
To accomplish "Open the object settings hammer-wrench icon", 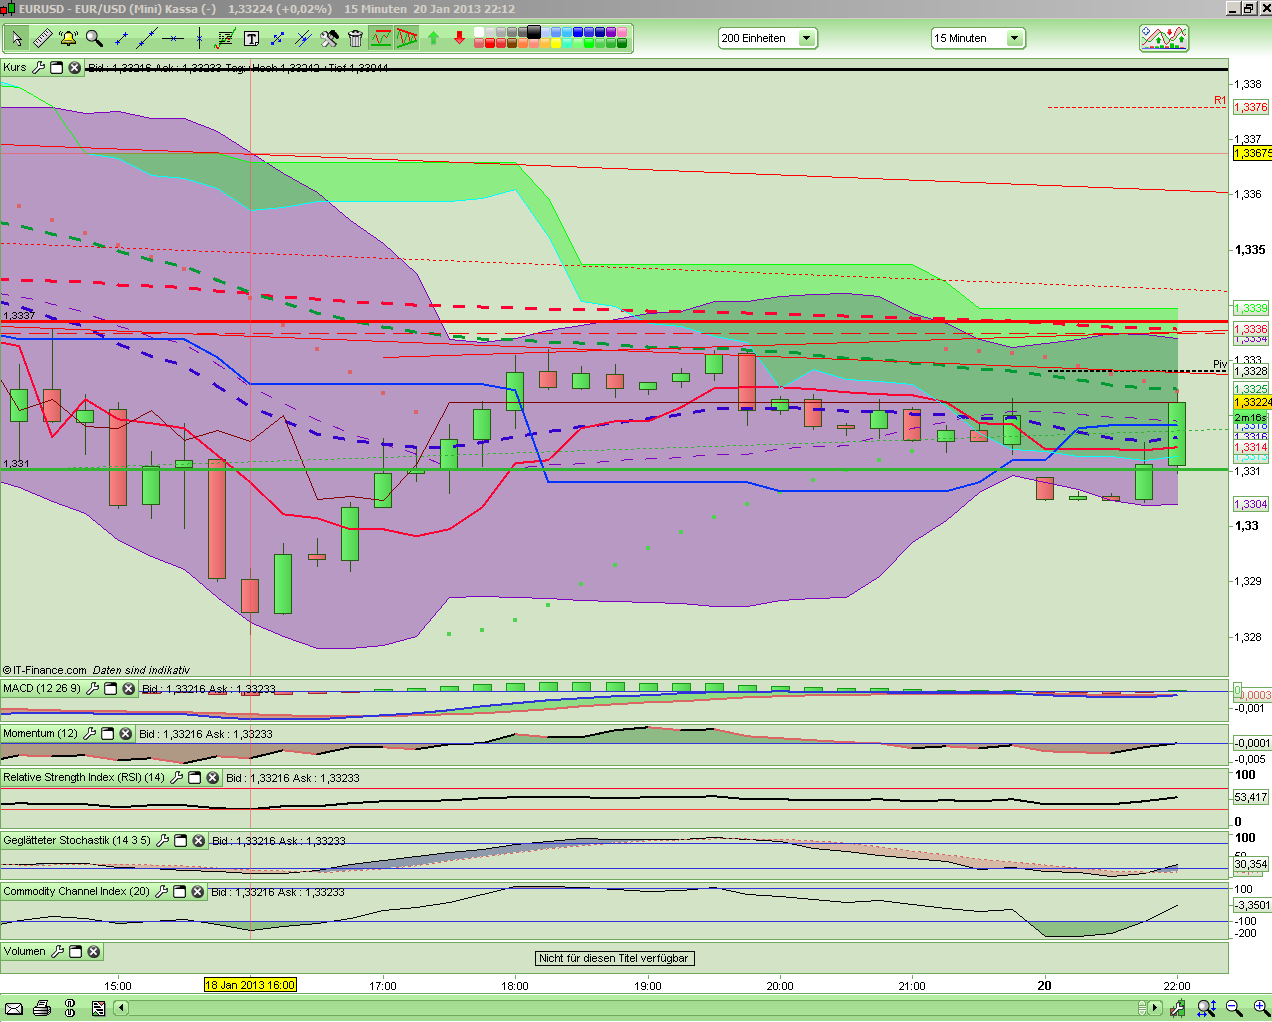I will point(329,38).
